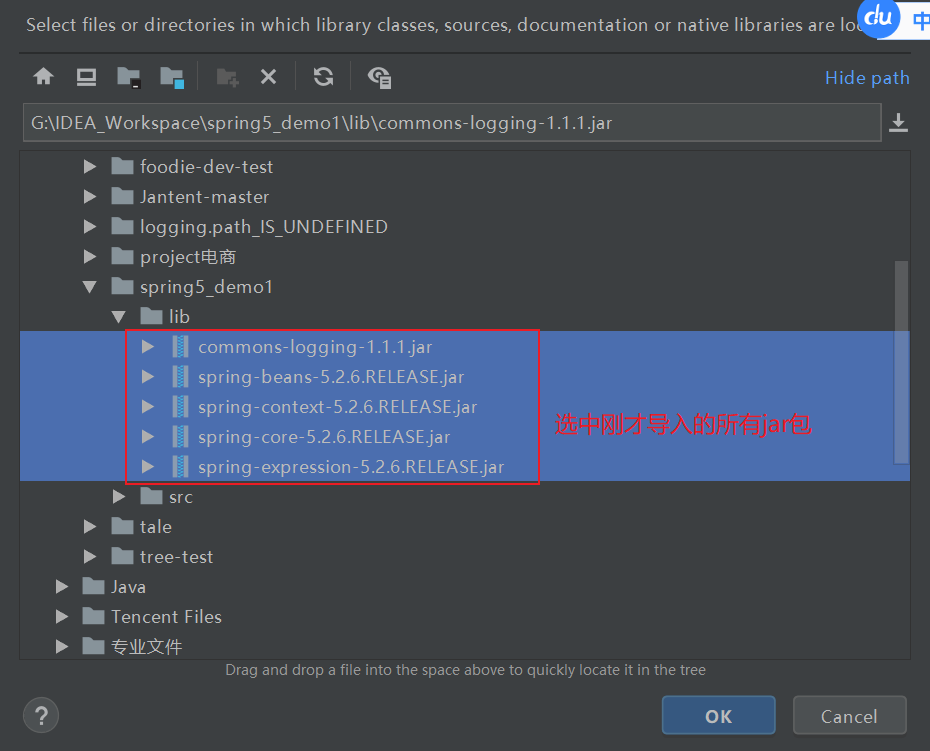Click the path text field
Viewport: 930px width, 751px height.
click(452, 123)
